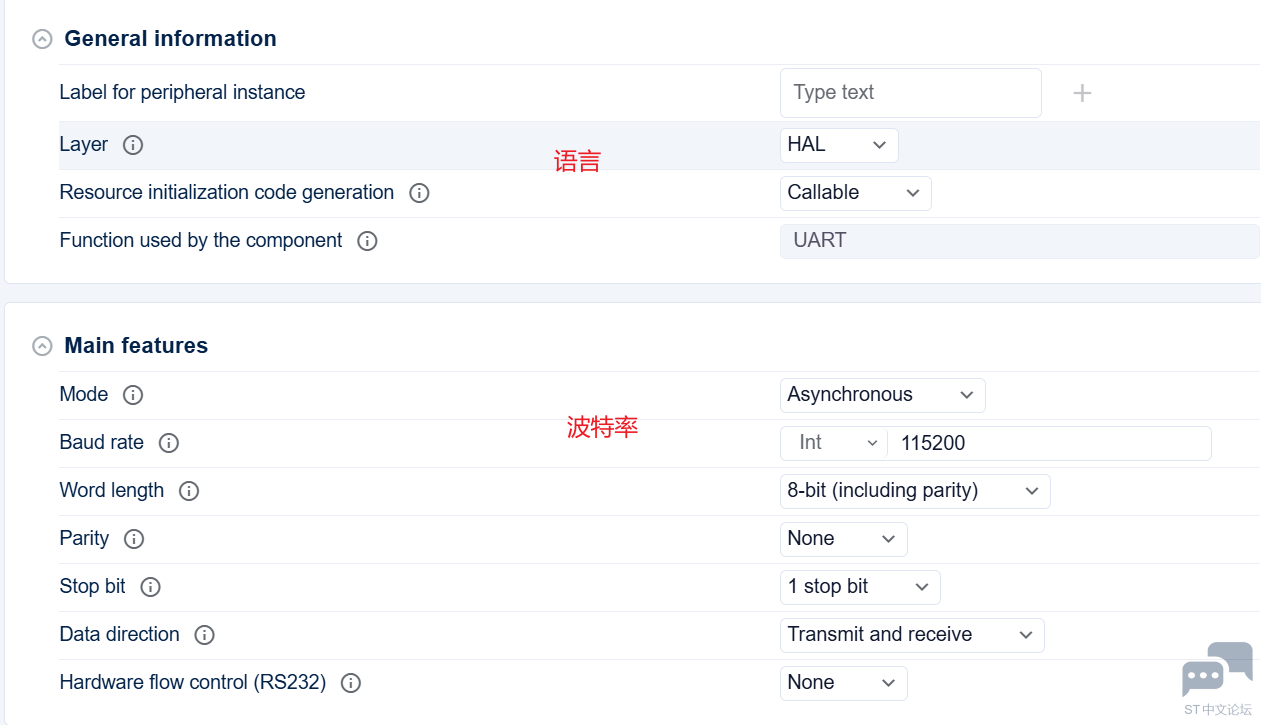Click the General information heading
The width and height of the screenshot is (1261, 725).
click(170, 39)
